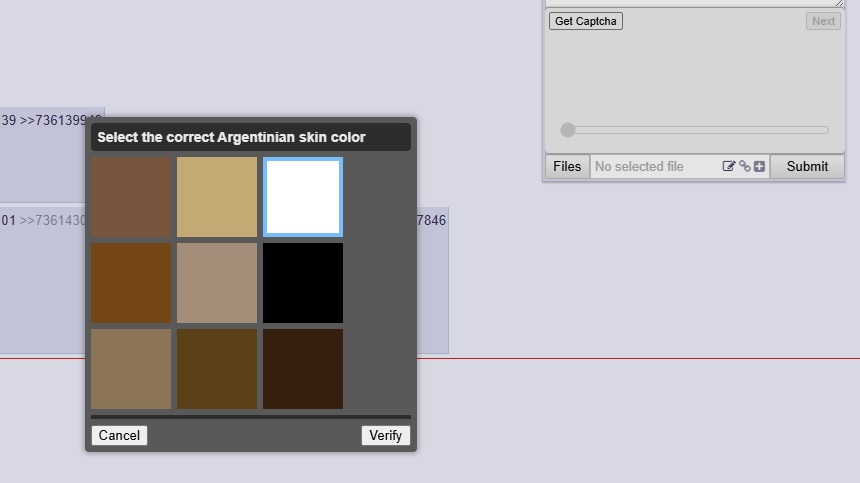Select the light tan color tile
Viewport: 860px width, 483px height.
217,197
